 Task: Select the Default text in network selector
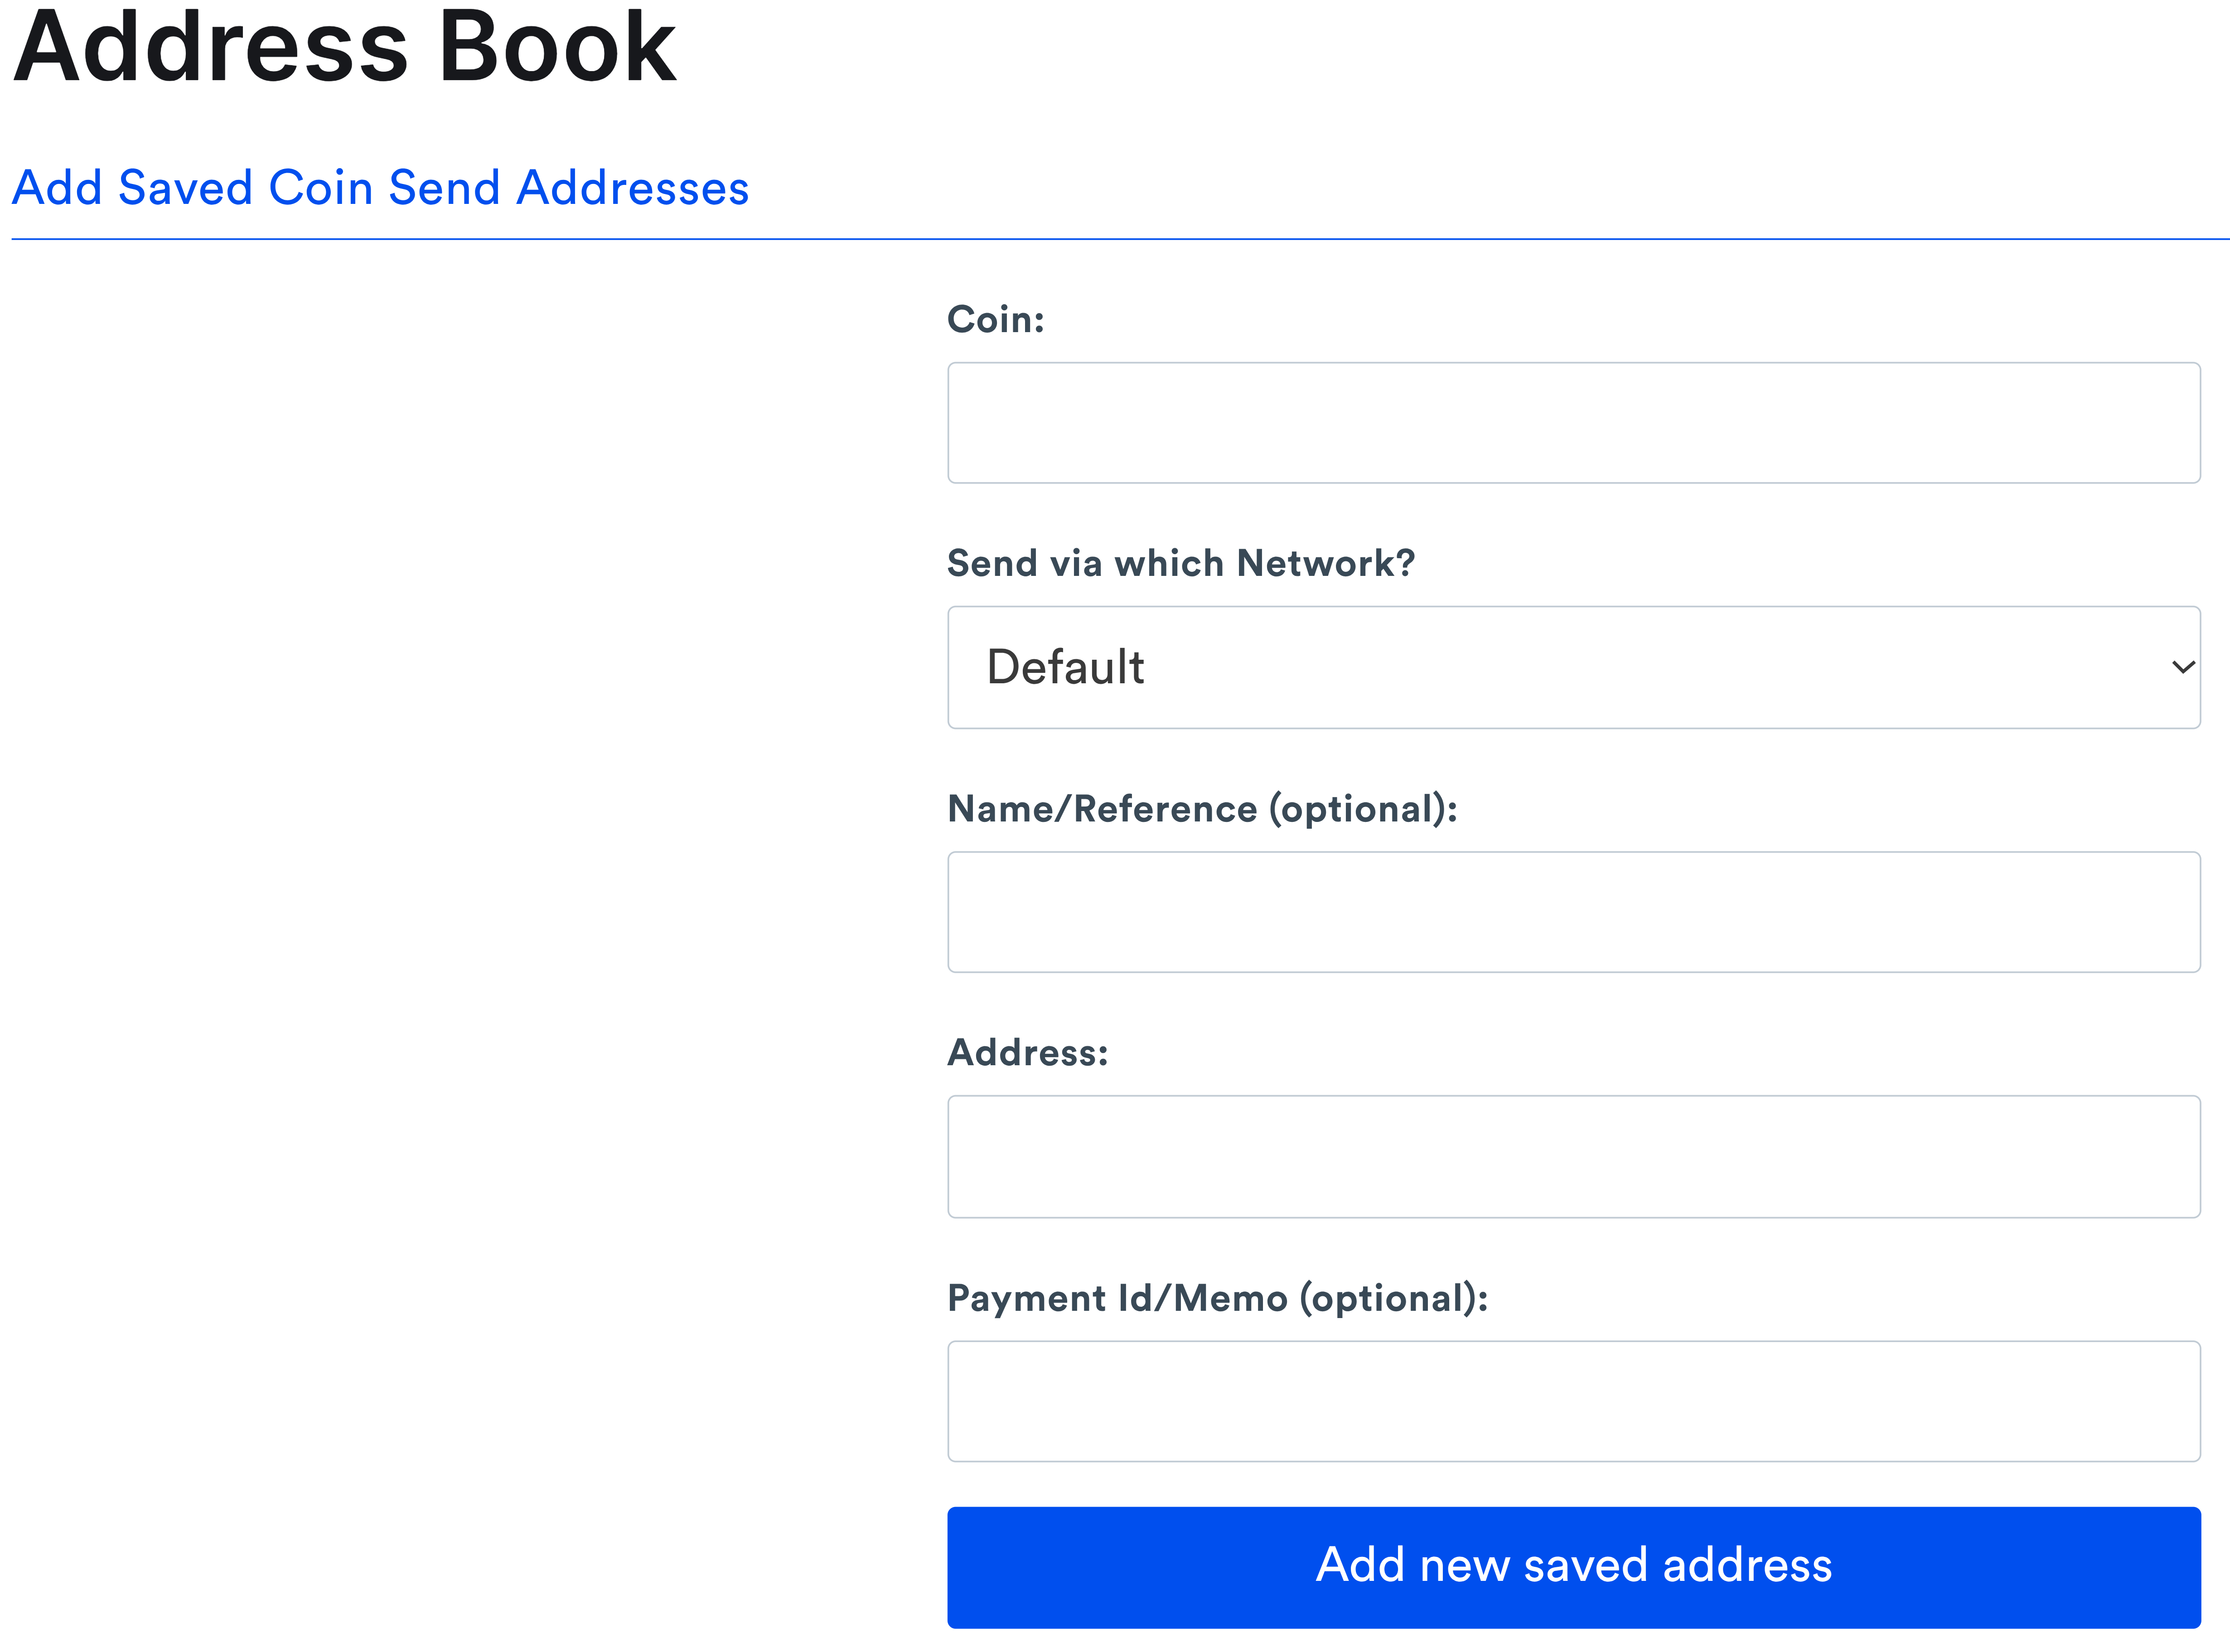[x=1065, y=667]
